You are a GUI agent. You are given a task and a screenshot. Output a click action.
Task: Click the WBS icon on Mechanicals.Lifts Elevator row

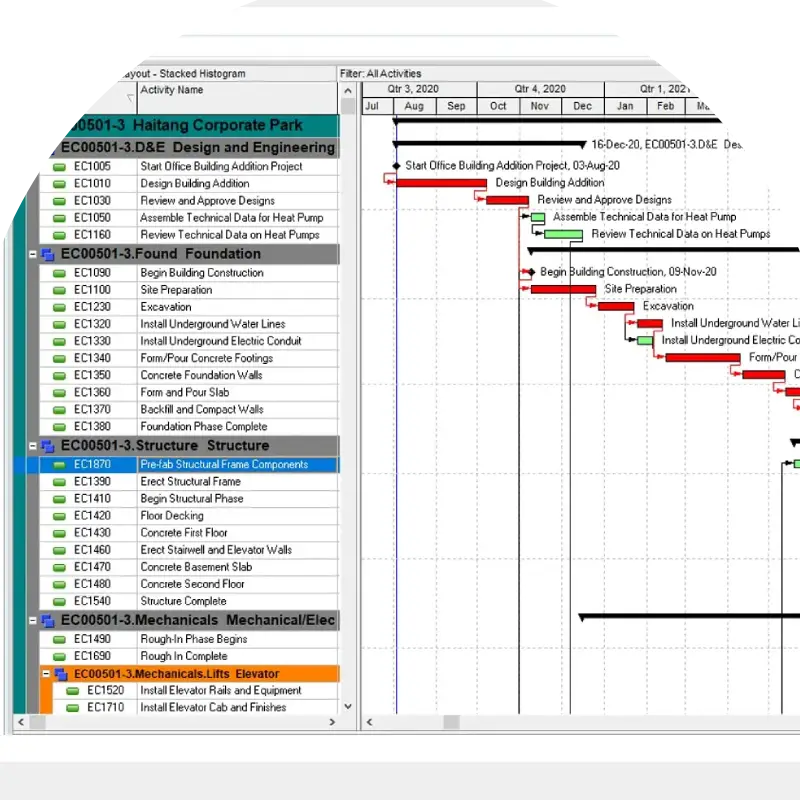point(61,674)
